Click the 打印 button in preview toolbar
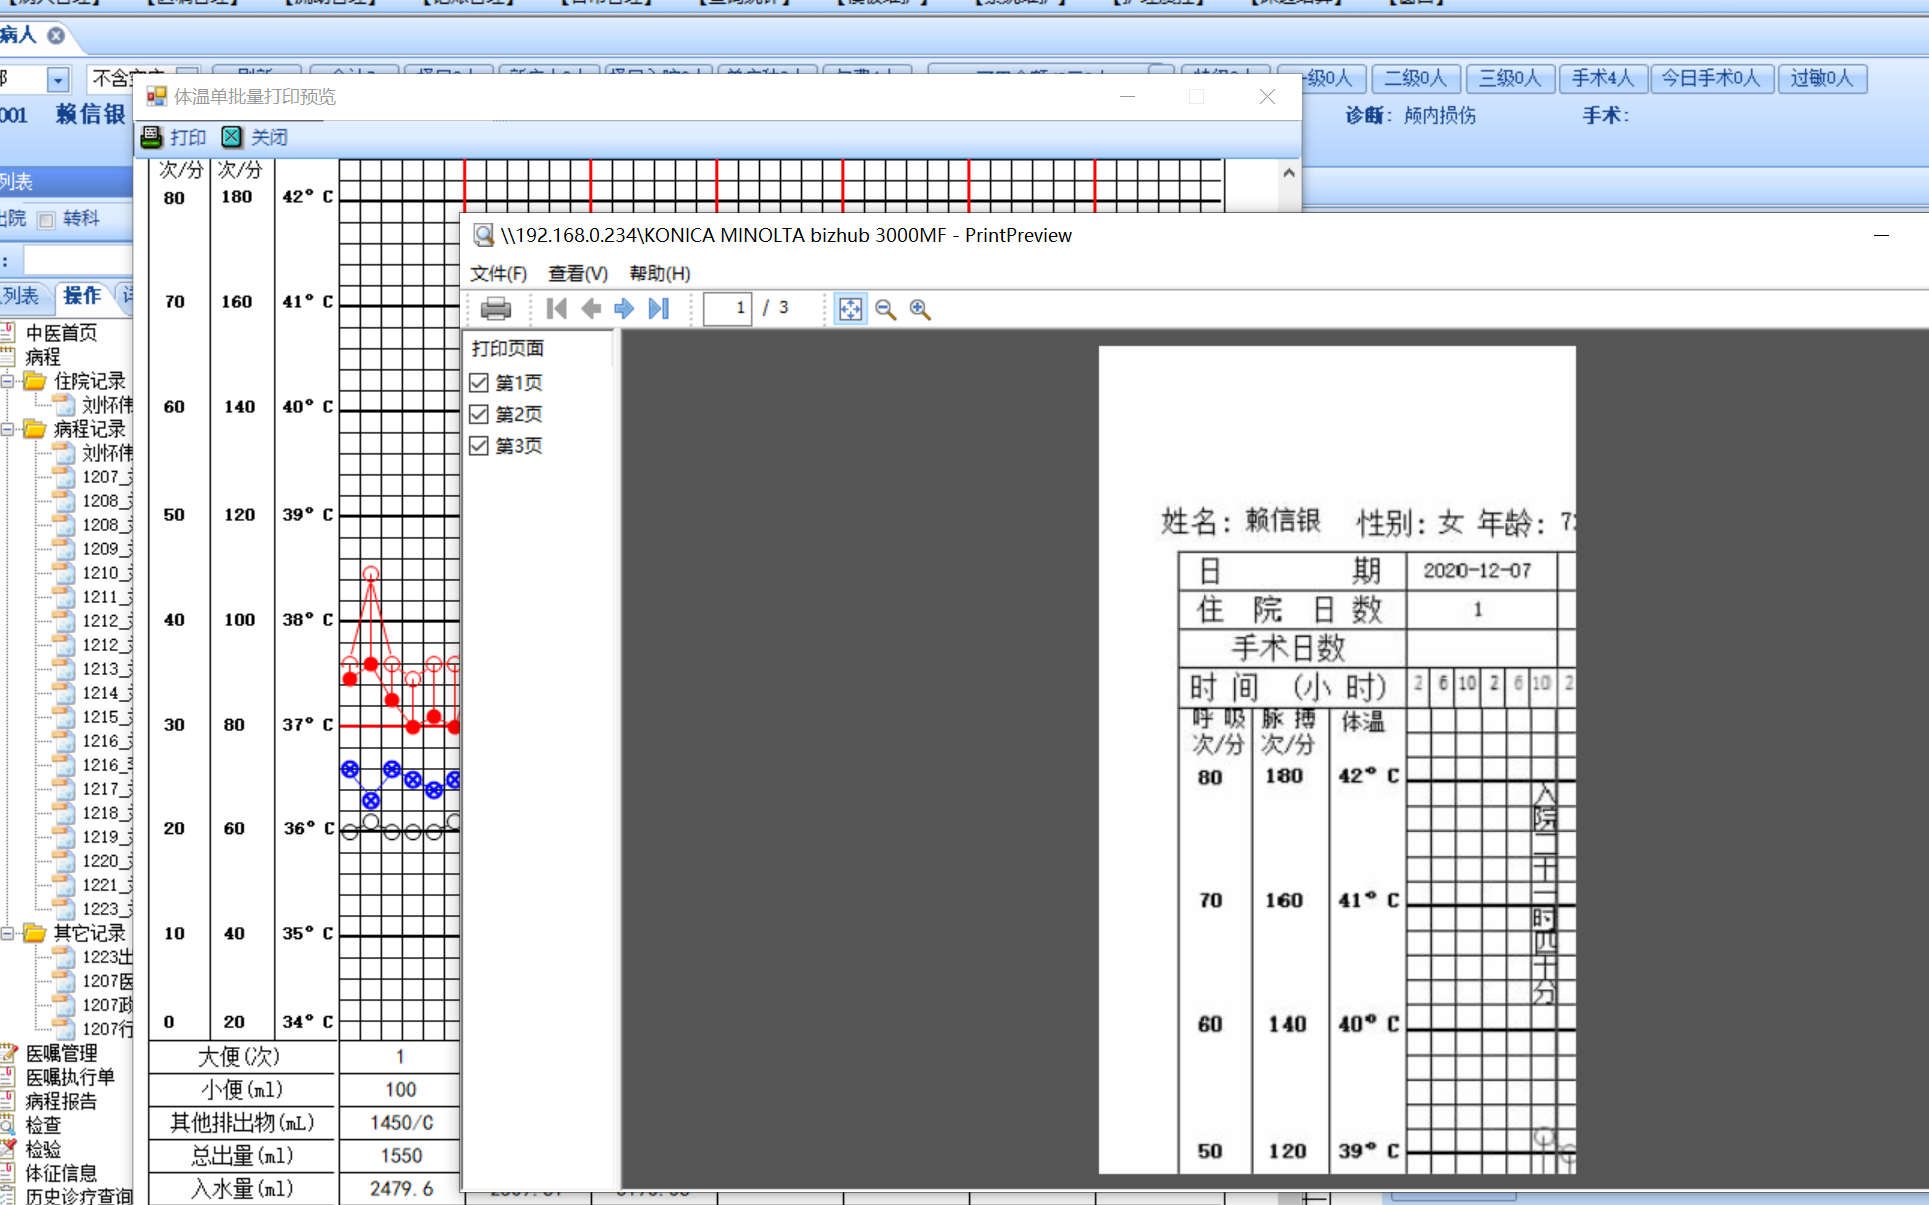 coord(174,137)
